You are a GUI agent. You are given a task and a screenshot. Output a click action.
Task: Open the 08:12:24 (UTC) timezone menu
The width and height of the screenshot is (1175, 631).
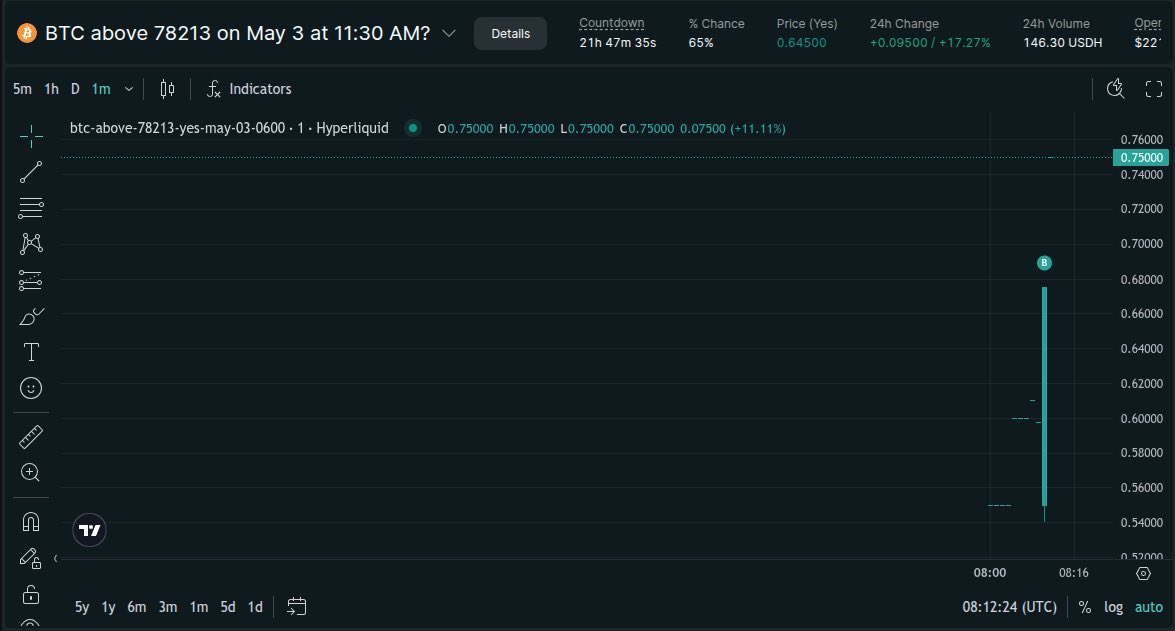tap(1009, 607)
